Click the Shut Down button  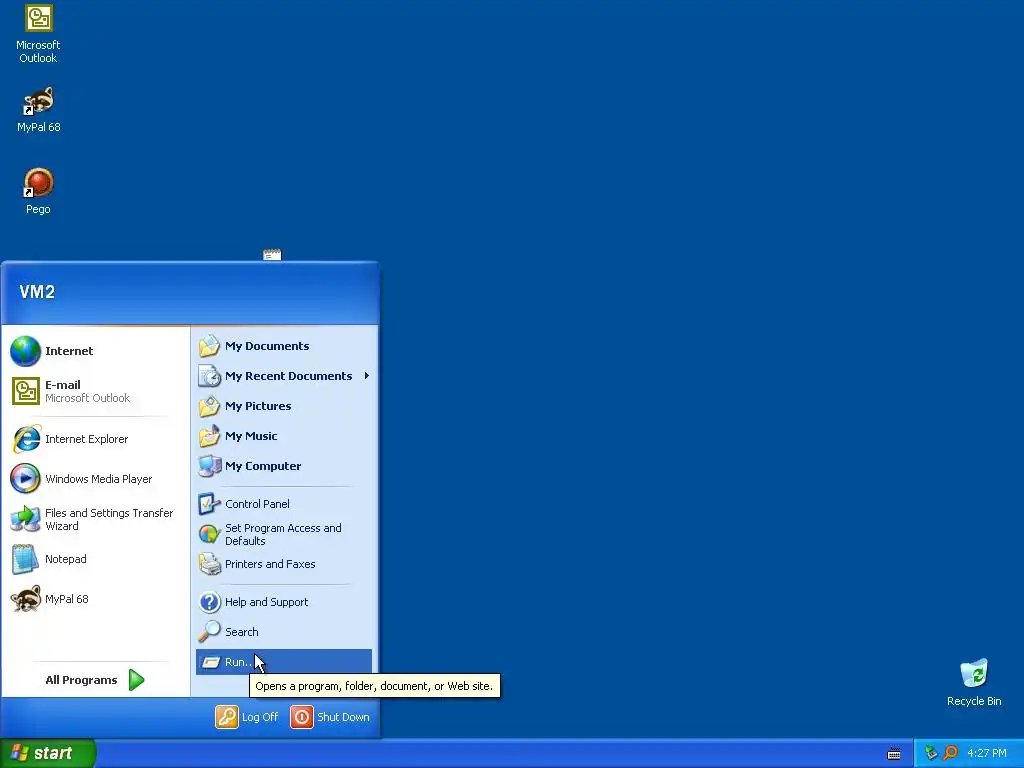coord(330,716)
